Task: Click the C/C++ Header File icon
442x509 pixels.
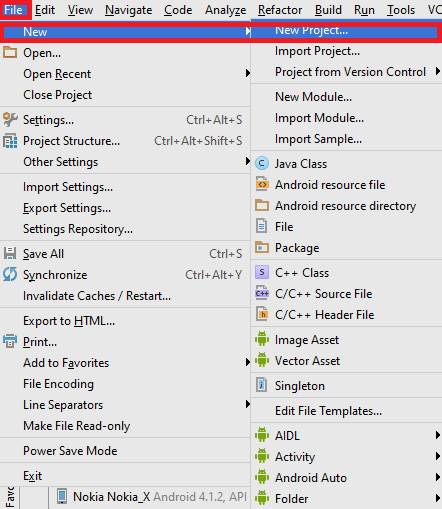Action: point(262,314)
